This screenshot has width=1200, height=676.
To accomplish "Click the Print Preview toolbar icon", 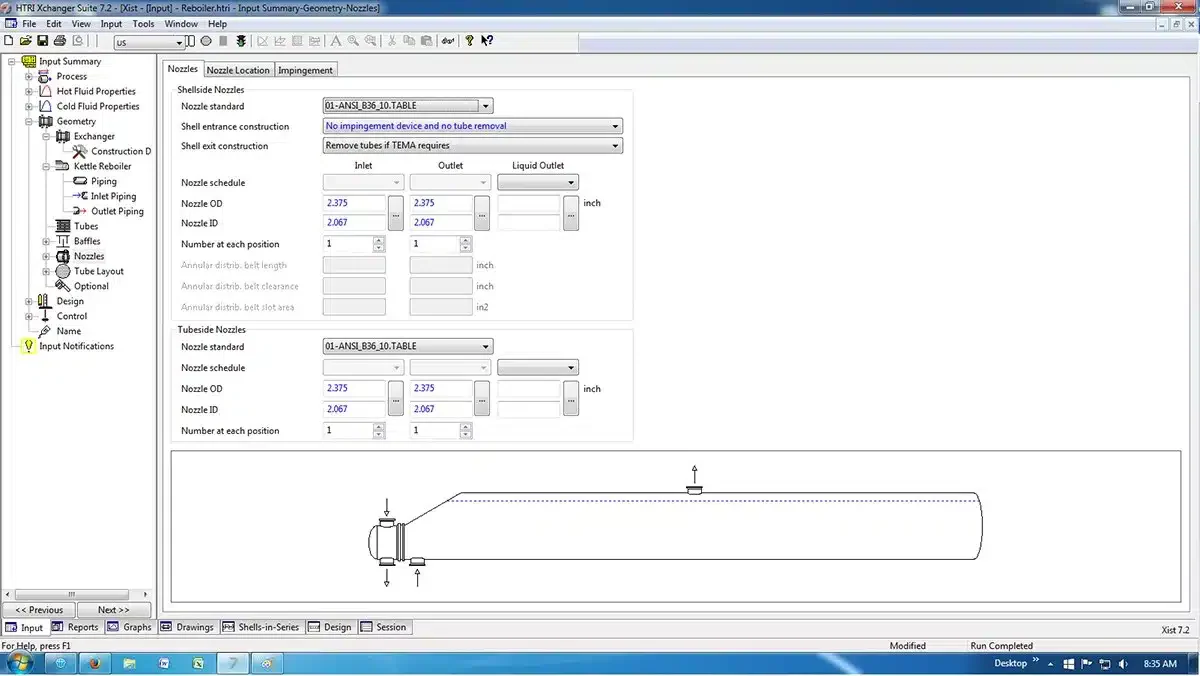I will pos(78,41).
